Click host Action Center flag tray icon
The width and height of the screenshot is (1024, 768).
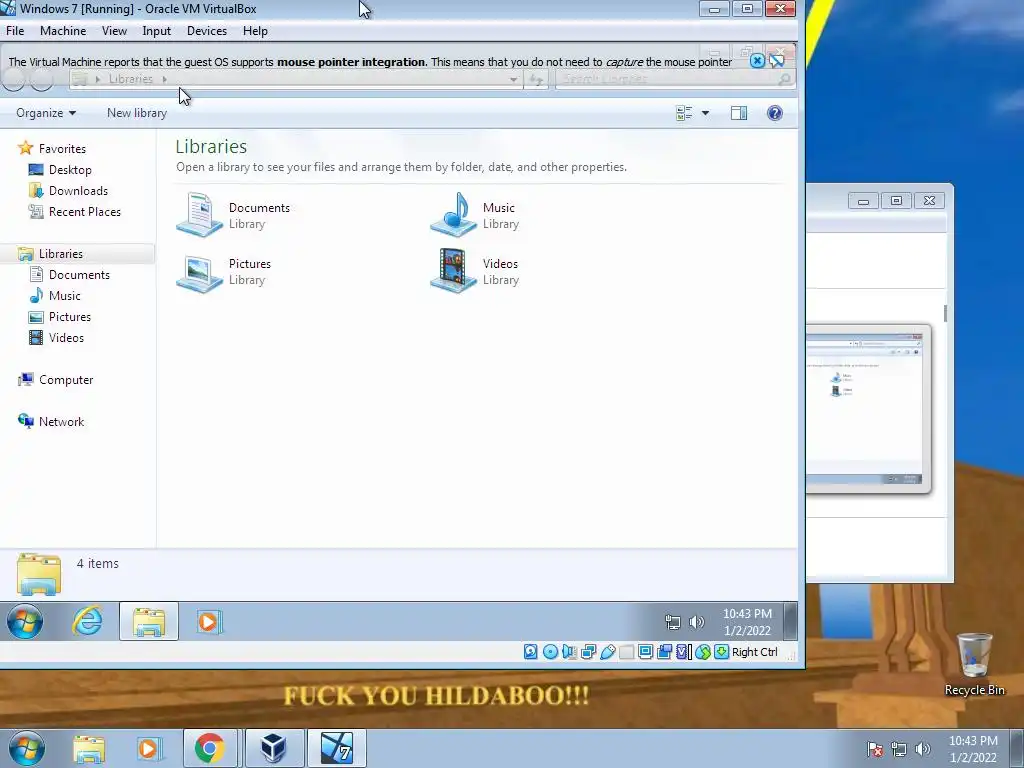(875, 749)
